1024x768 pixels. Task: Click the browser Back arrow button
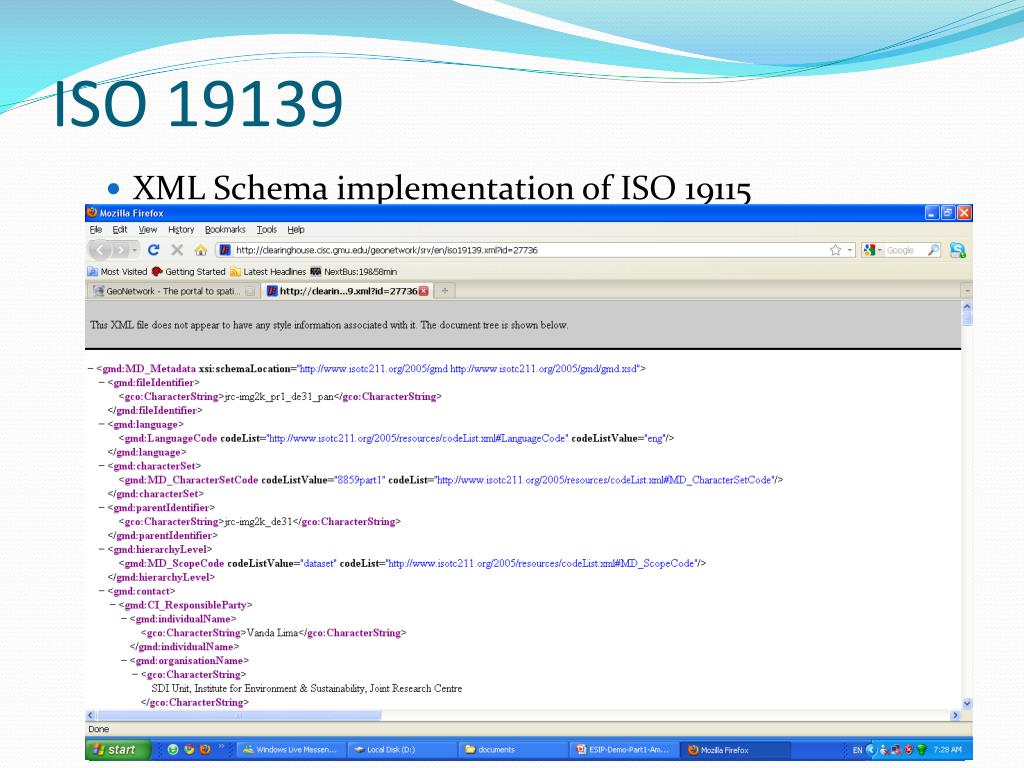(x=100, y=250)
